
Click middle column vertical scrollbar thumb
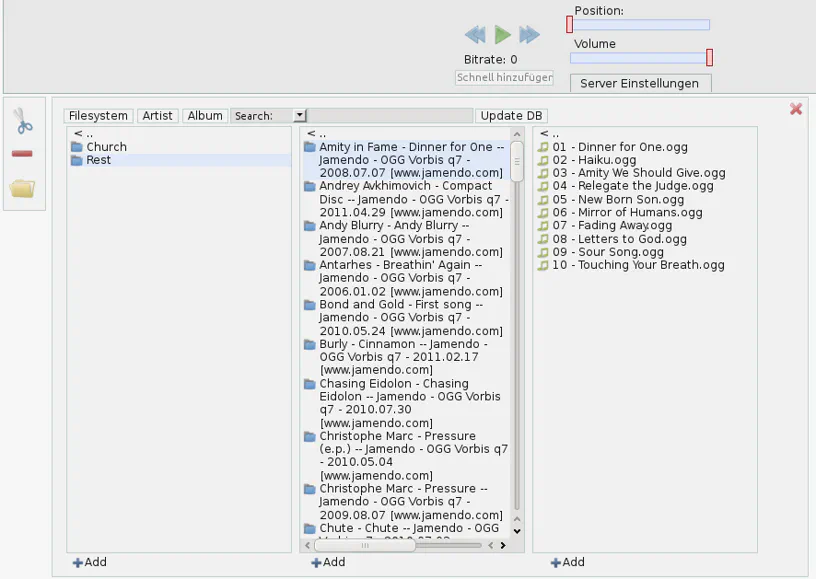[517, 162]
